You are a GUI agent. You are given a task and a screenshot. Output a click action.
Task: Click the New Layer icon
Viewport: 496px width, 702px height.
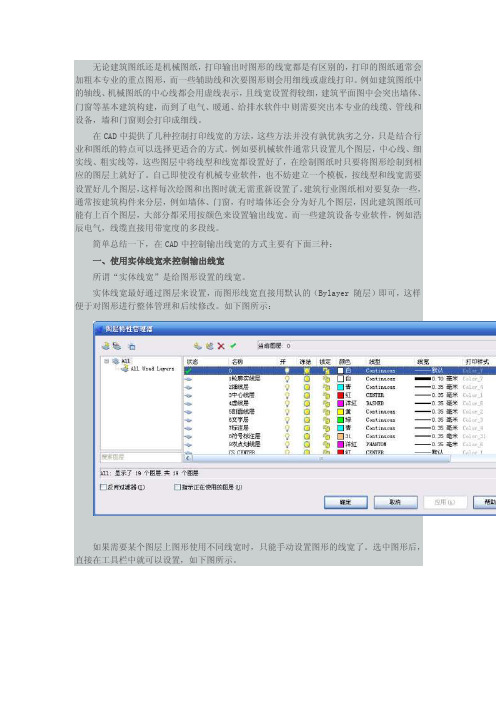point(197,346)
